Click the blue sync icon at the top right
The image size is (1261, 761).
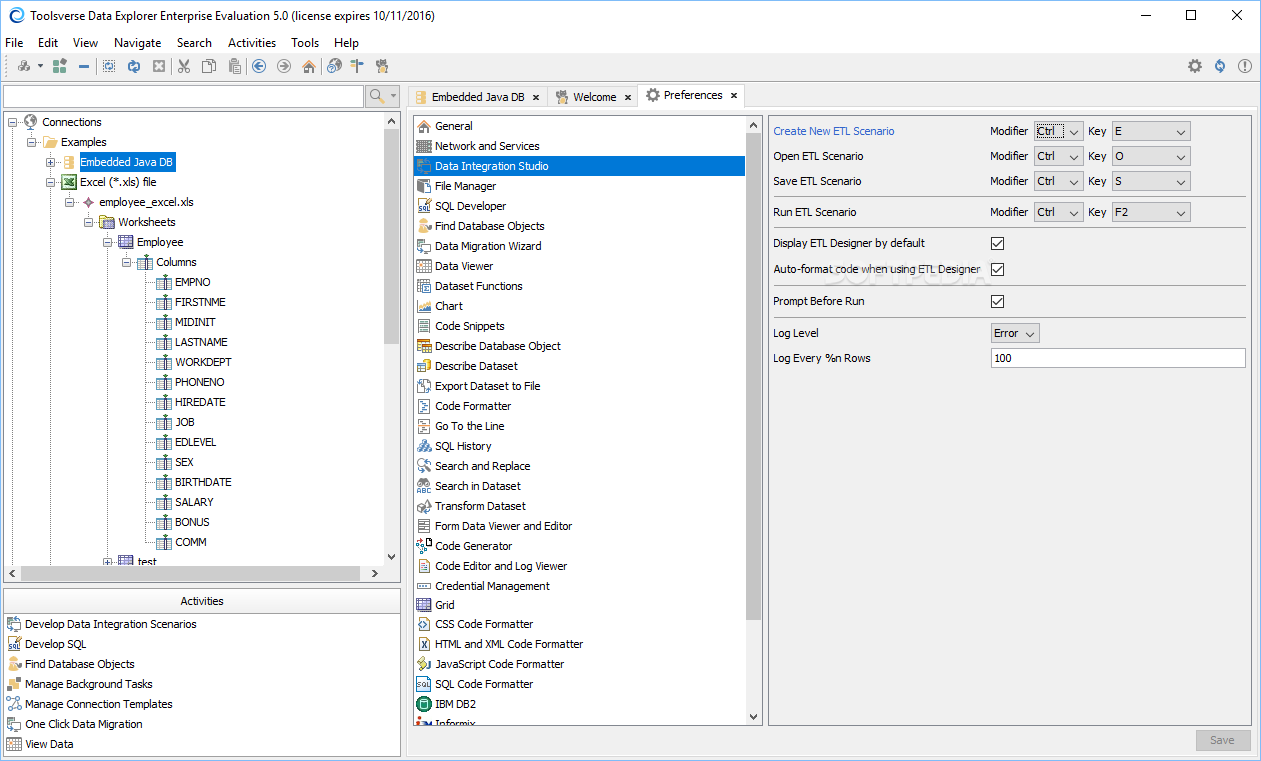pyautogui.click(x=1220, y=66)
